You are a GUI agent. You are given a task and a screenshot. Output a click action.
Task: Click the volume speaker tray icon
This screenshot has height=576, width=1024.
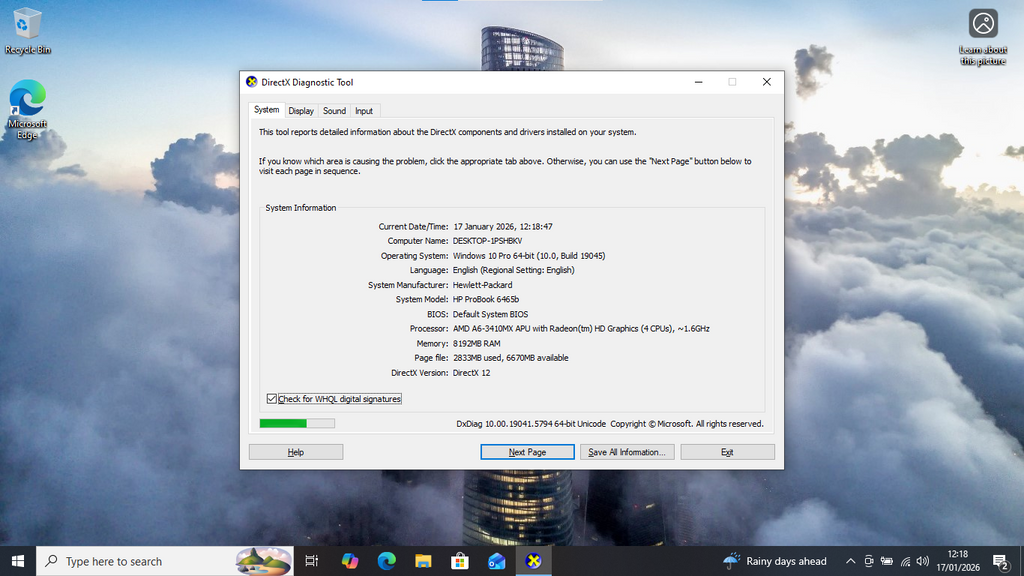click(x=922, y=561)
